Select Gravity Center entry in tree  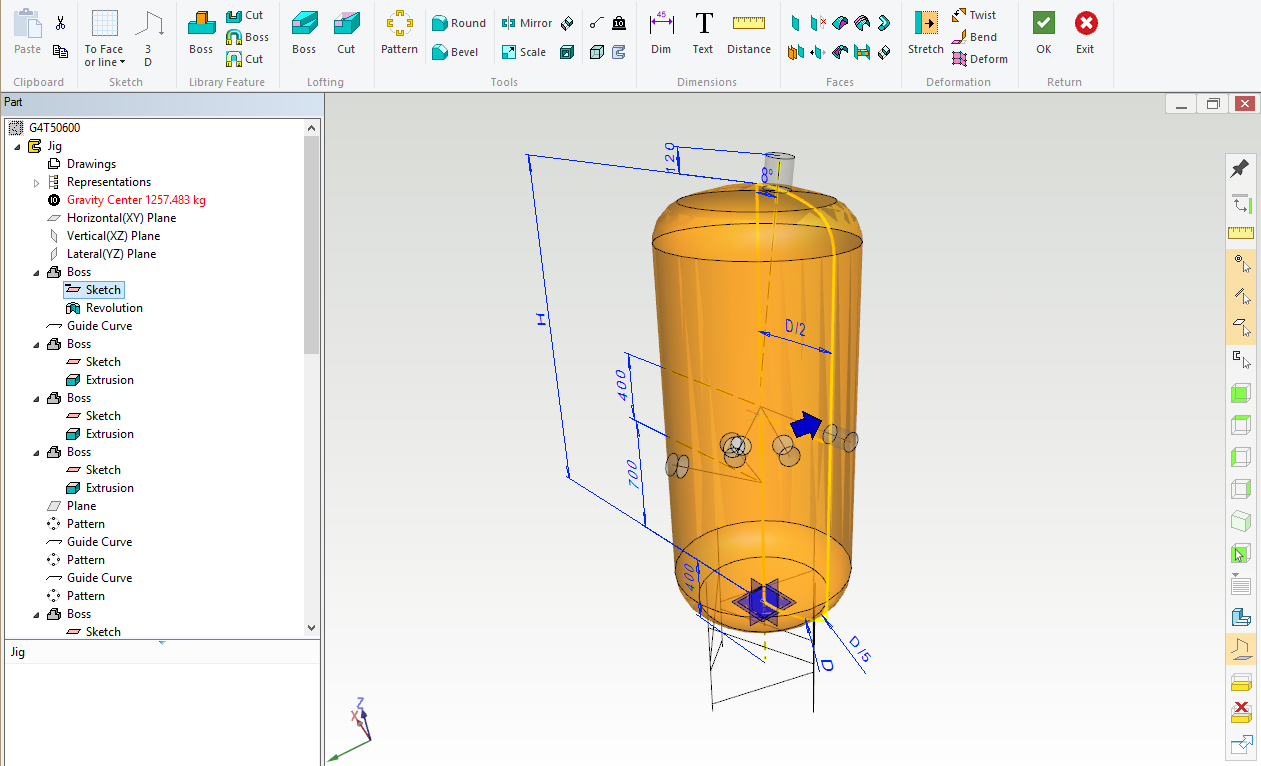coord(135,200)
